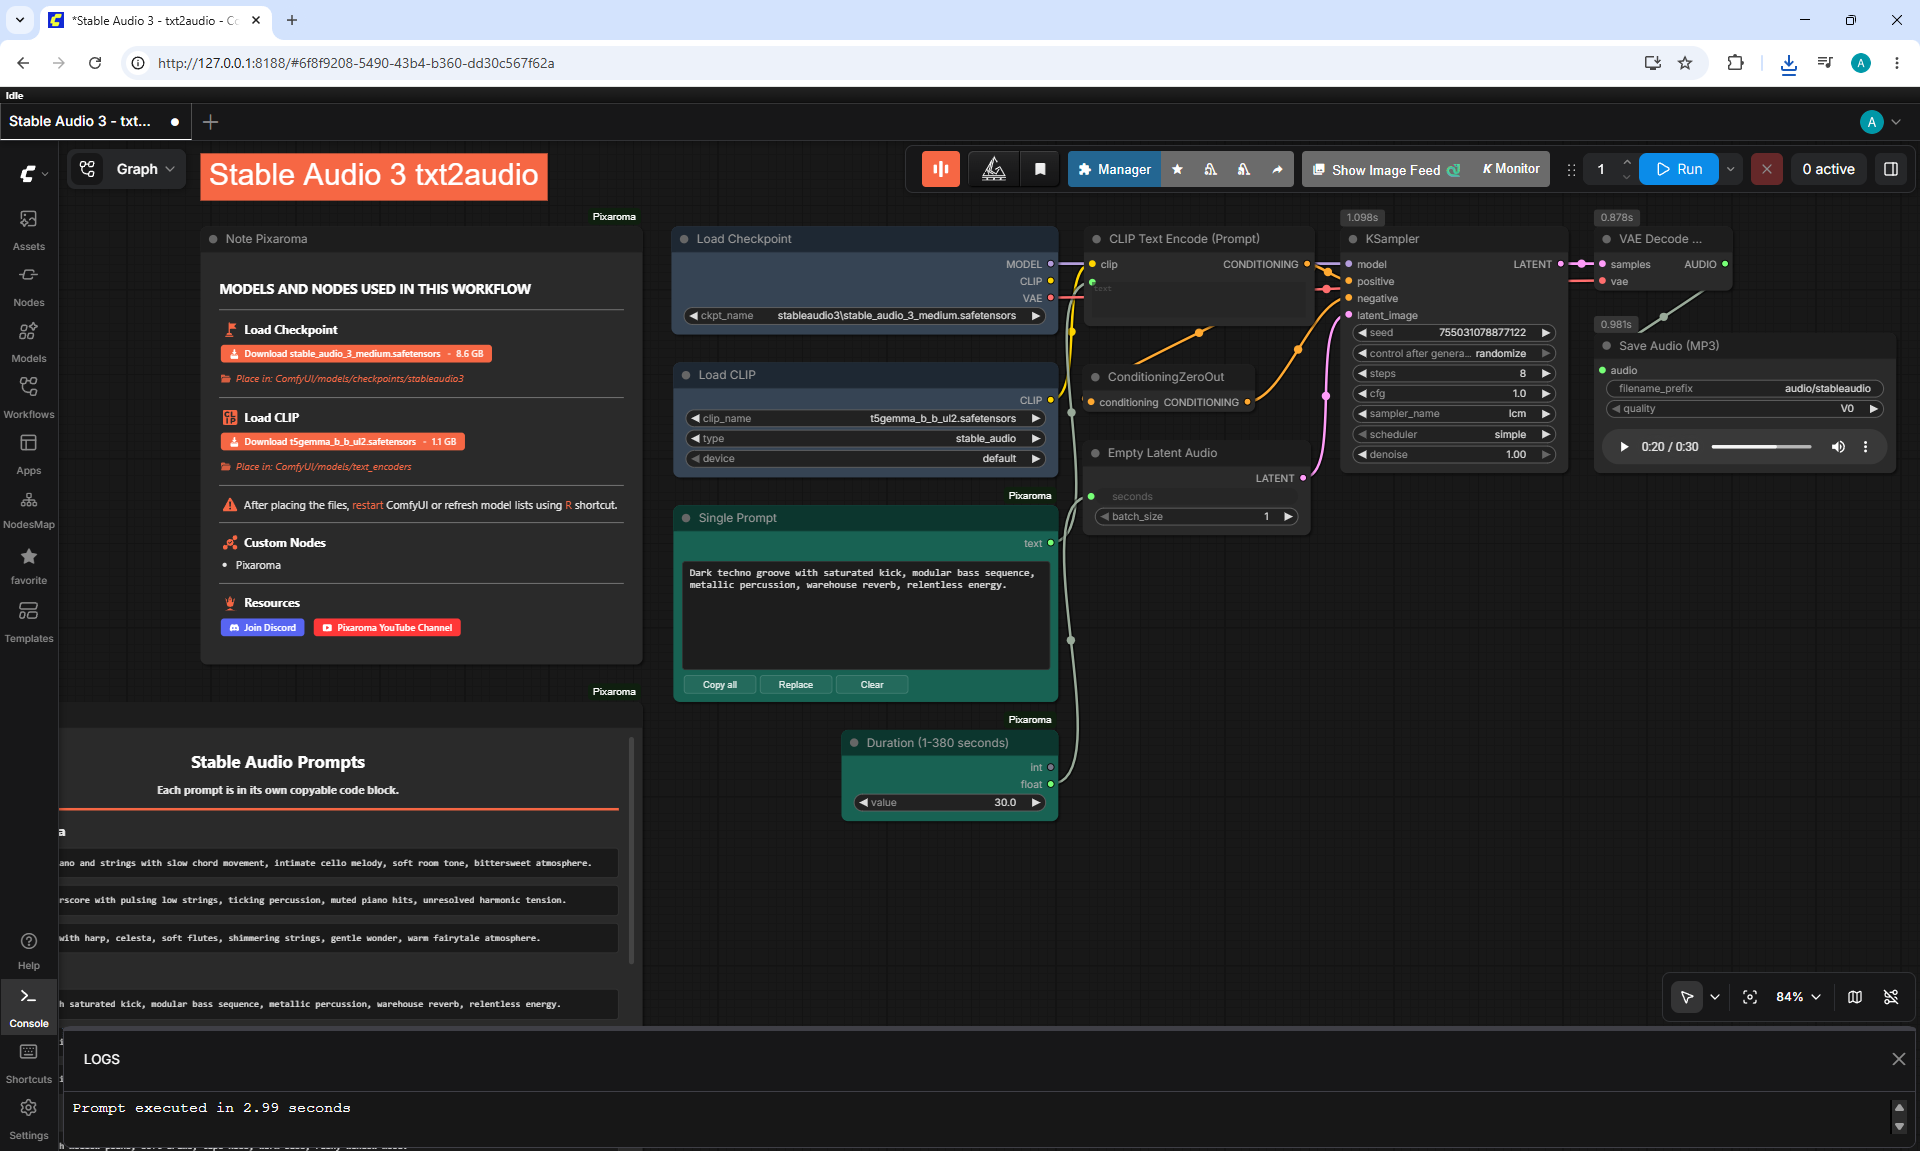The width and height of the screenshot is (1920, 1151).
Task: Collapse the Load Checkpoint node via its dot
Action: (684, 239)
